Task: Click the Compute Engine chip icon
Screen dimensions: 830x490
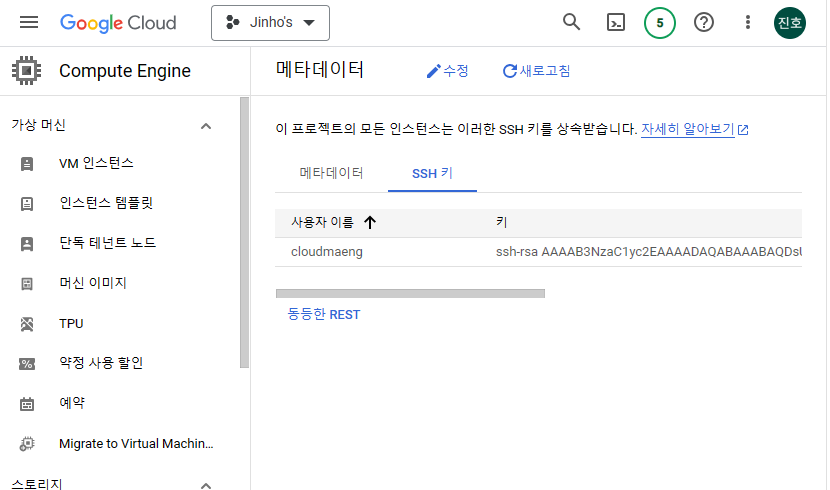Action: [x=26, y=70]
